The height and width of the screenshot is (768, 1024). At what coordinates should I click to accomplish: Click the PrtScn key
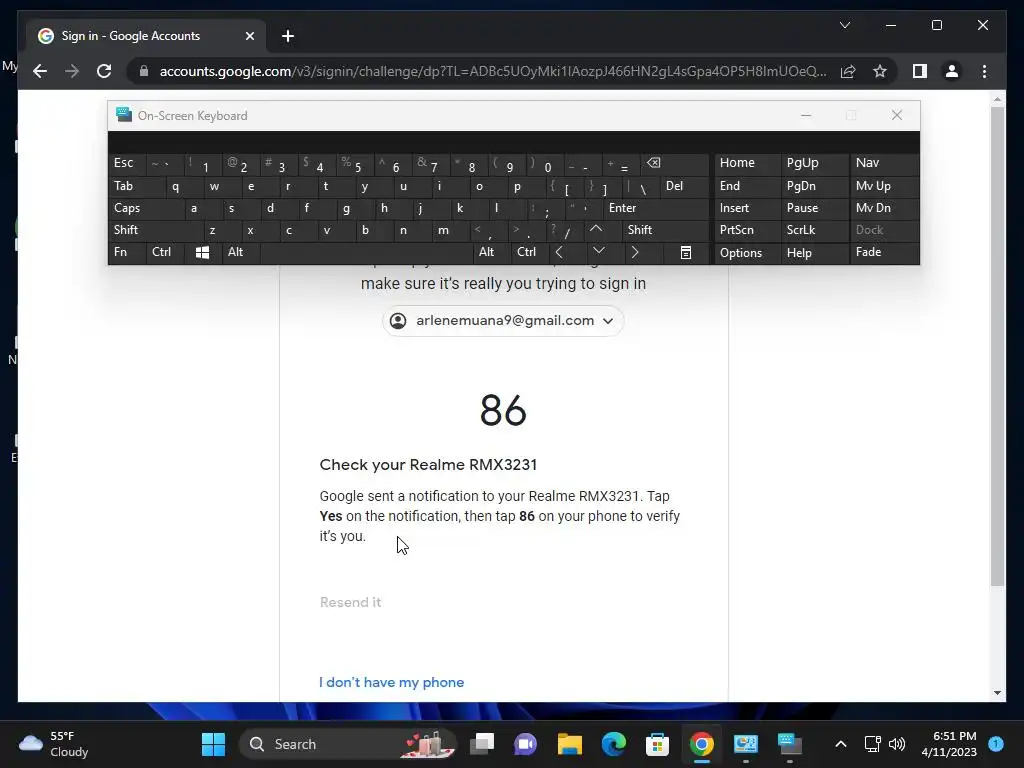[746, 230]
